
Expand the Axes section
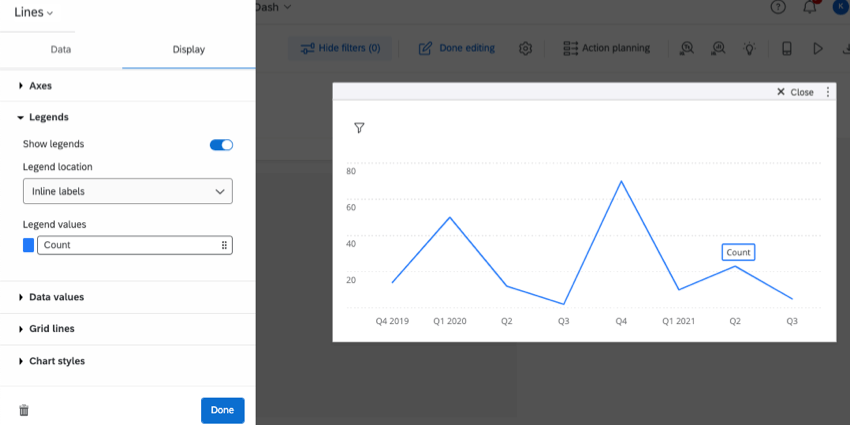click(x=40, y=86)
